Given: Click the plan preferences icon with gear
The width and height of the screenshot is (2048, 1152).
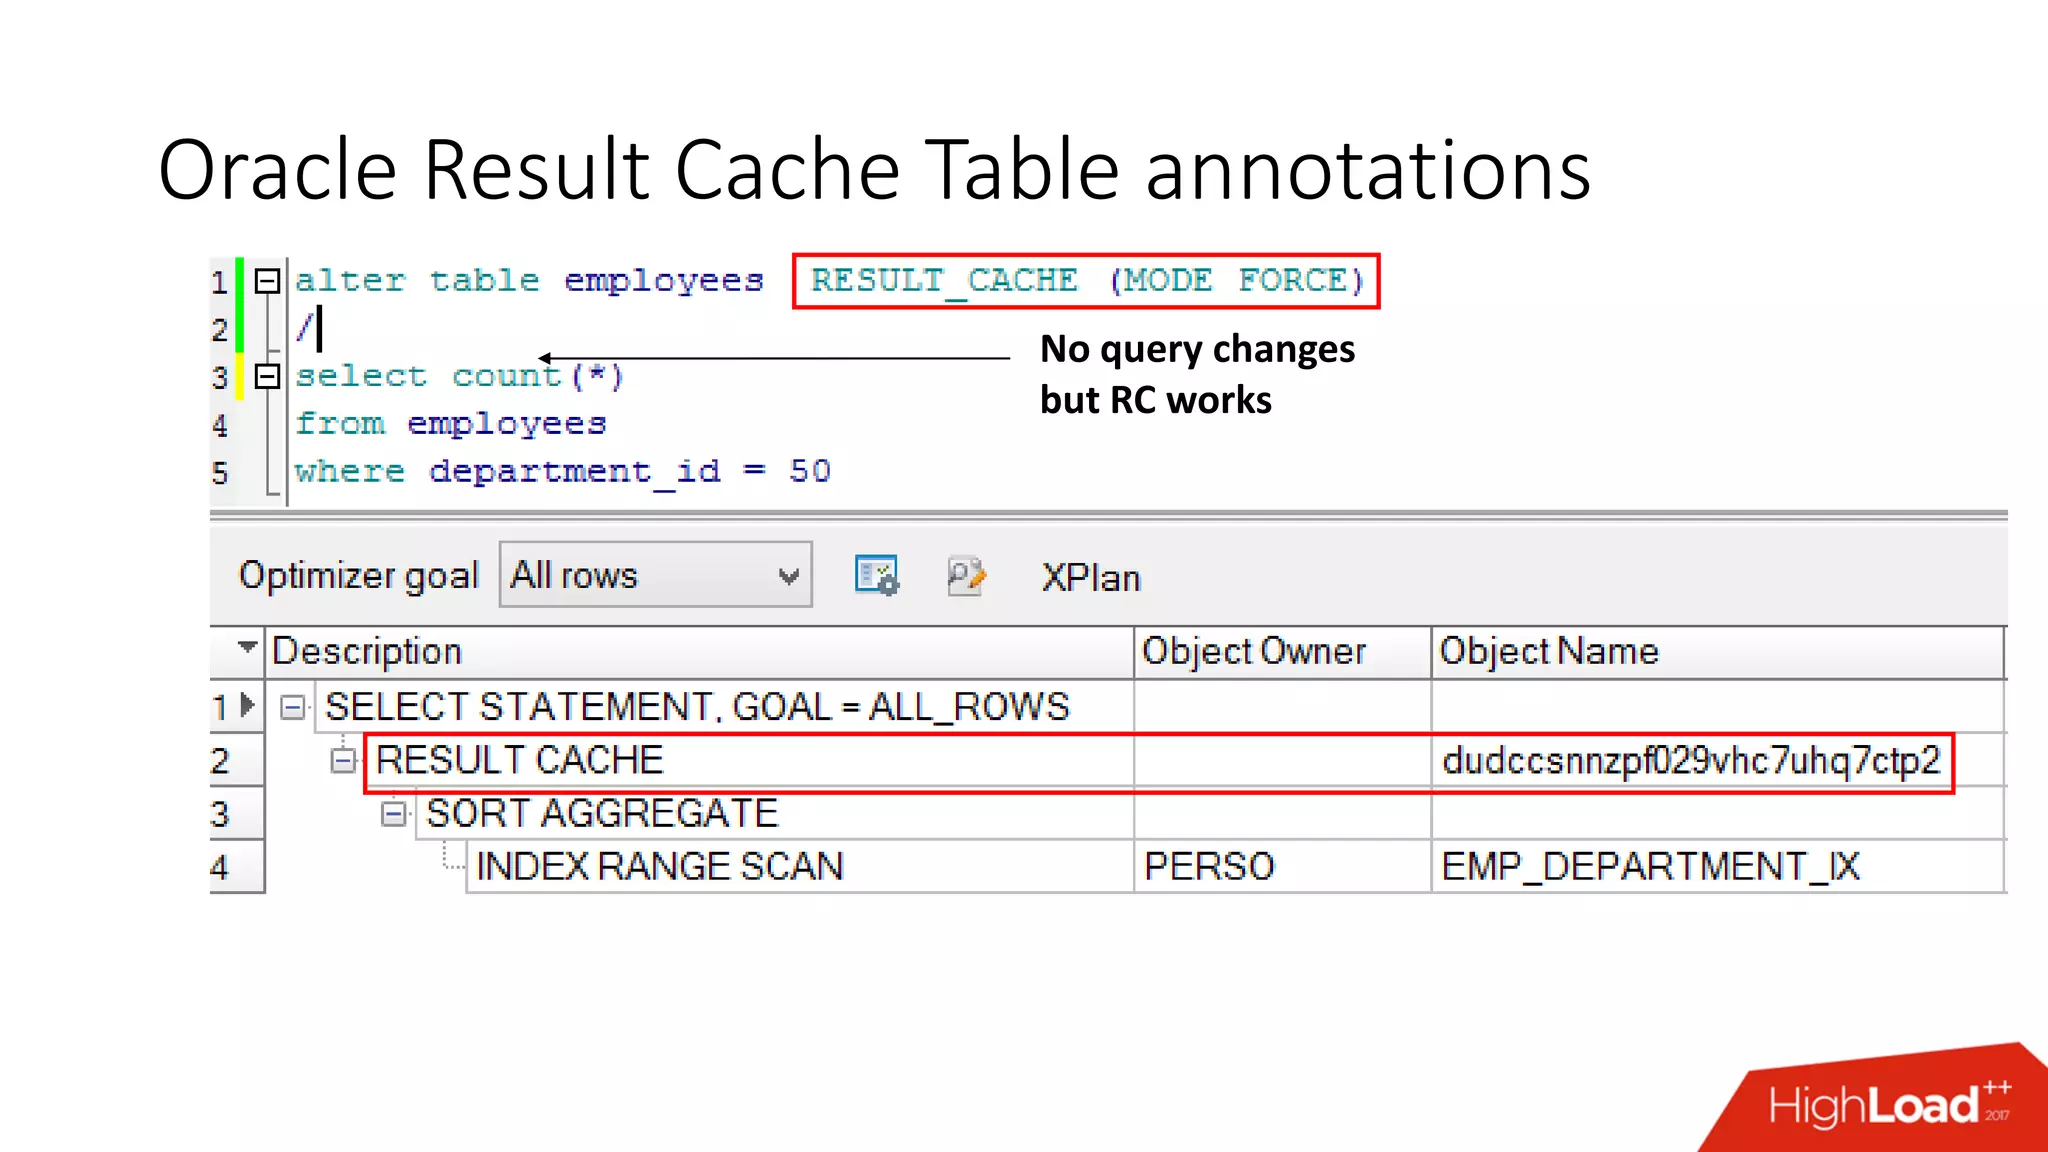Looking at the screenshot, I should point(877,576).
